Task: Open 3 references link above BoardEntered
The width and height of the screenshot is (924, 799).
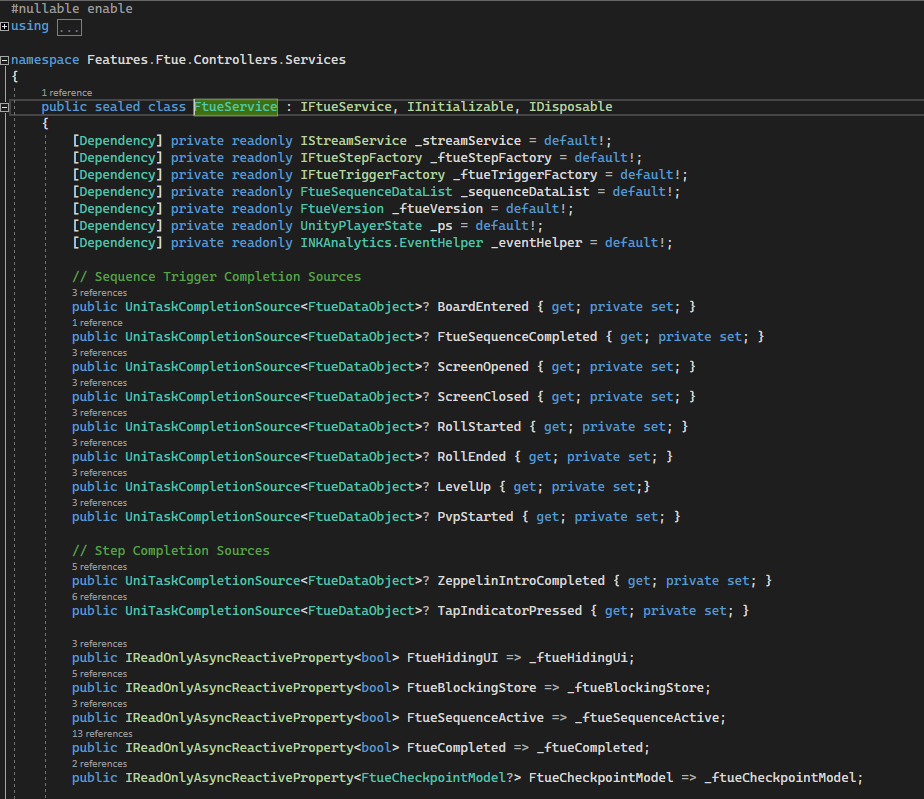Action: tap(100, 293)
